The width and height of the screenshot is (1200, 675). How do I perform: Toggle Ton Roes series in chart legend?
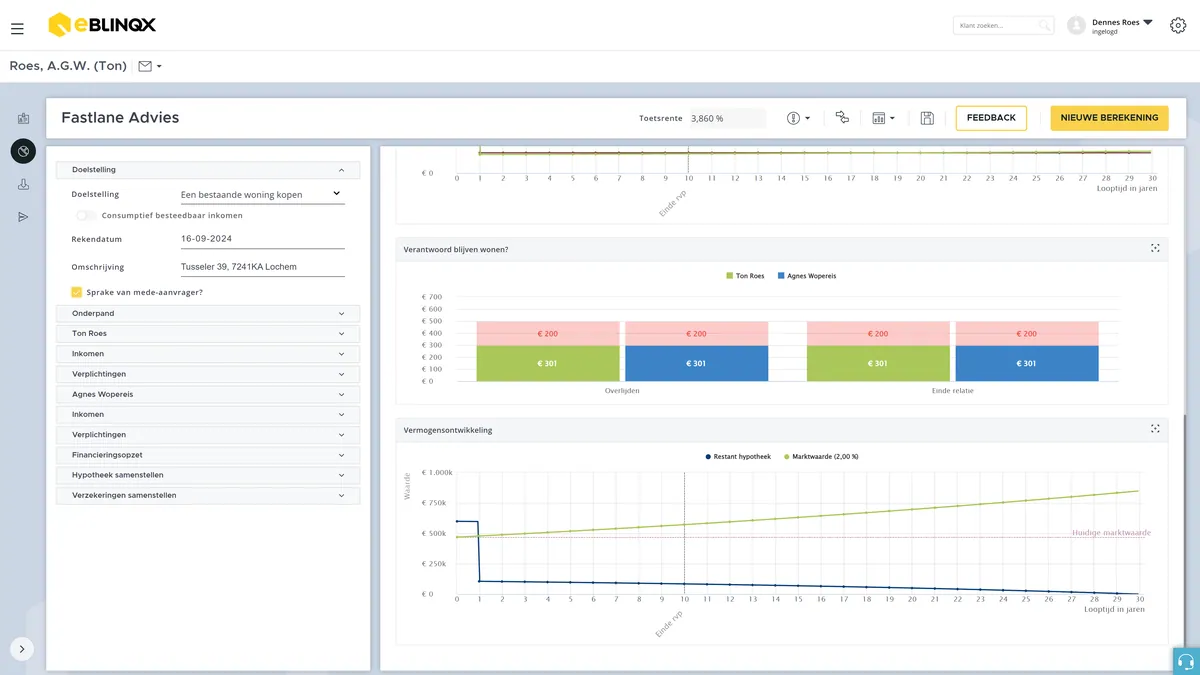click(x=745, y=276)
